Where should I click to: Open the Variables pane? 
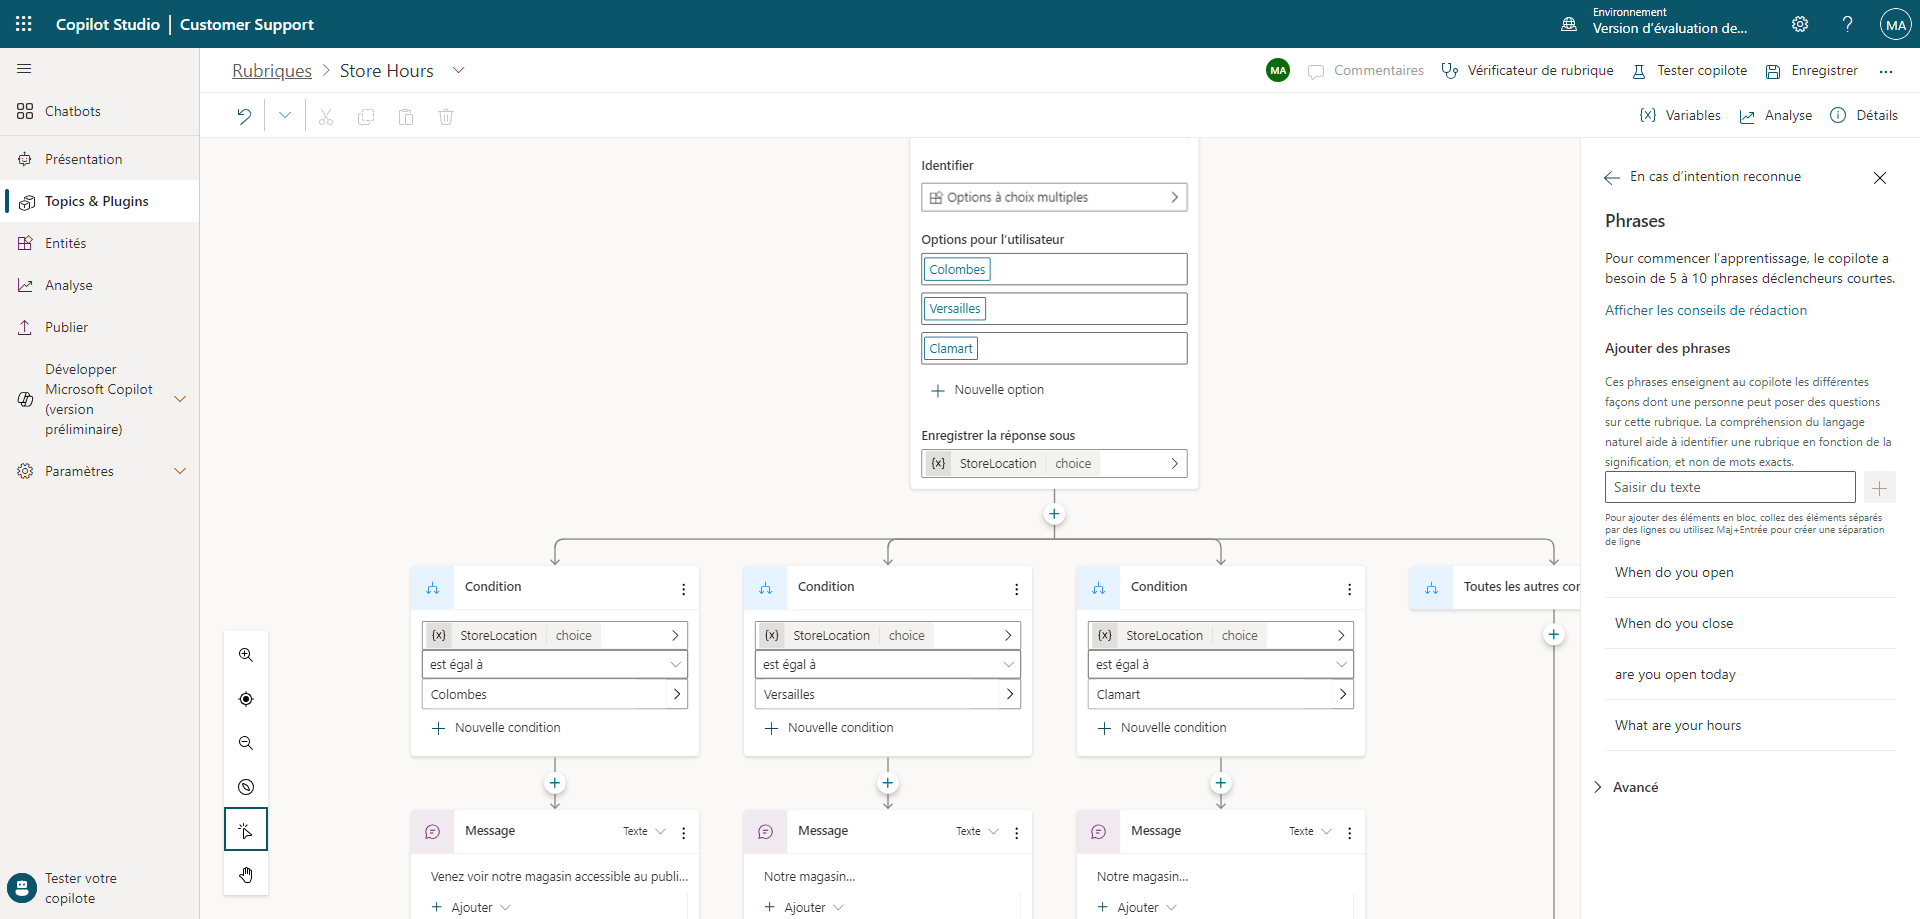pyautogui.click(x=1681, y=115)
